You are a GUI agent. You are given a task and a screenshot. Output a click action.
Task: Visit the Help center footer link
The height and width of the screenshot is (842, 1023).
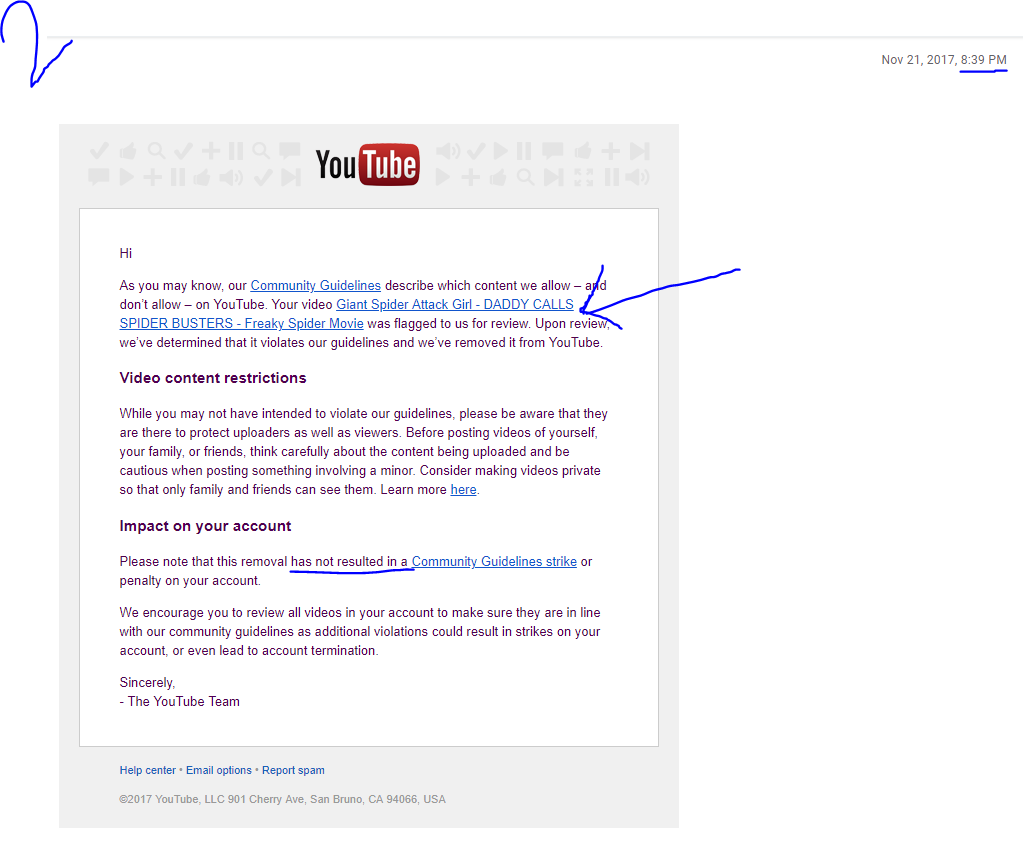(147, 770)
